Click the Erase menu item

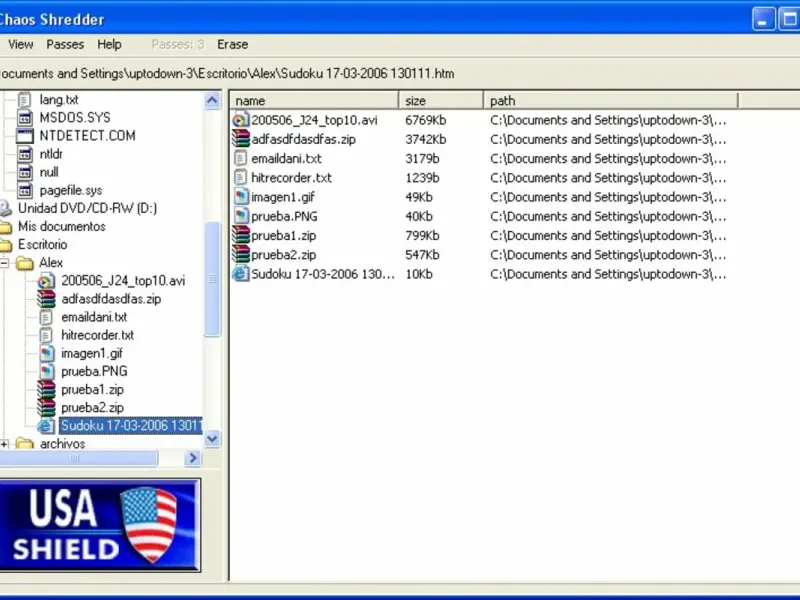click(233, 44)
